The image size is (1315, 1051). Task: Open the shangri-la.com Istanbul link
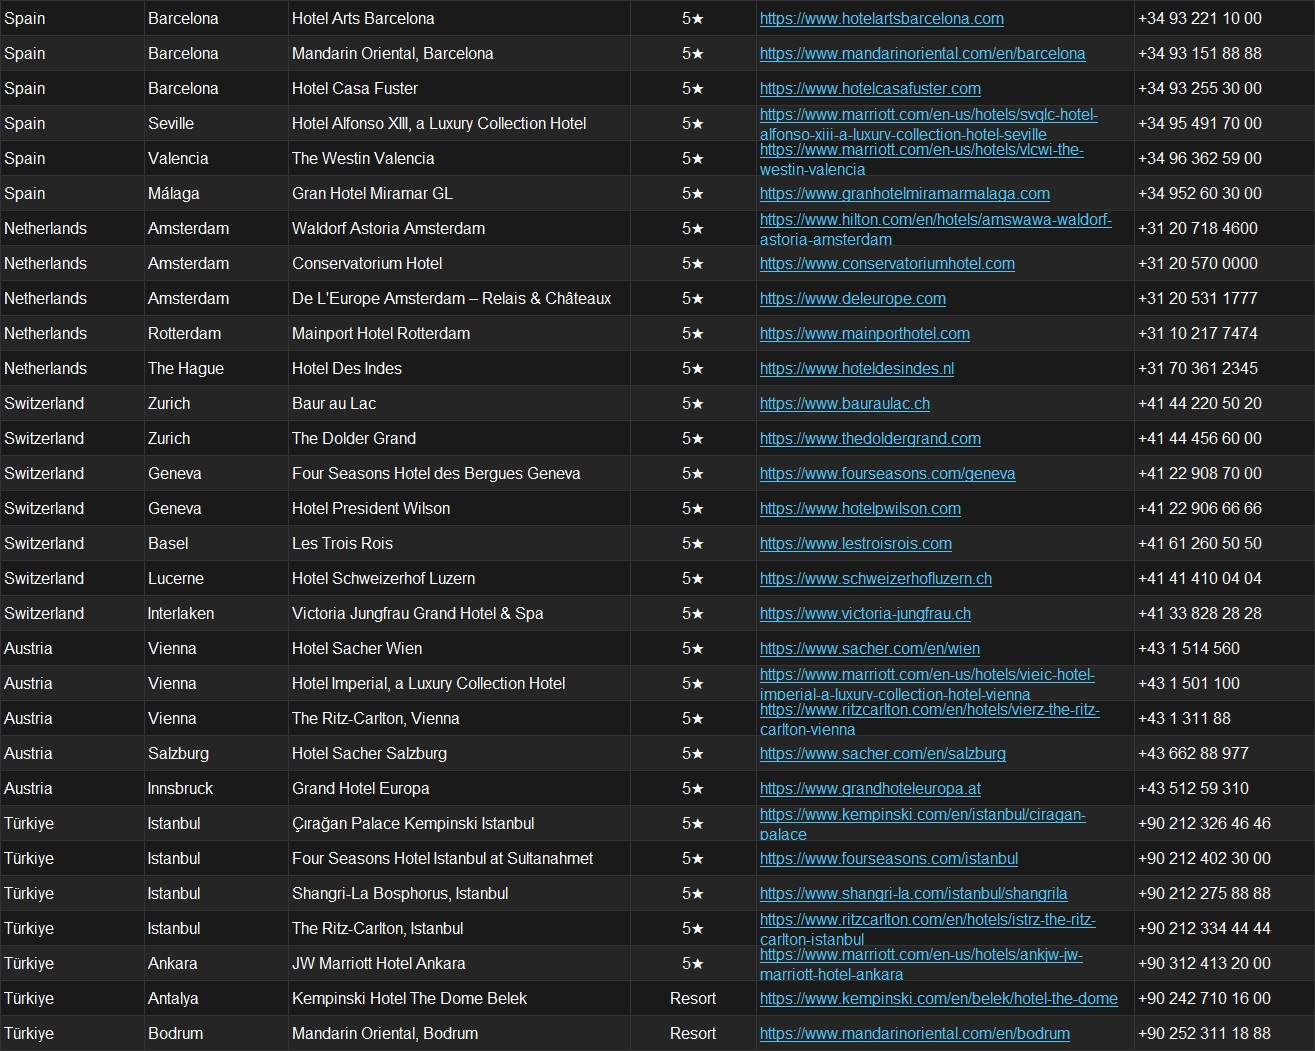pos(913,893)
